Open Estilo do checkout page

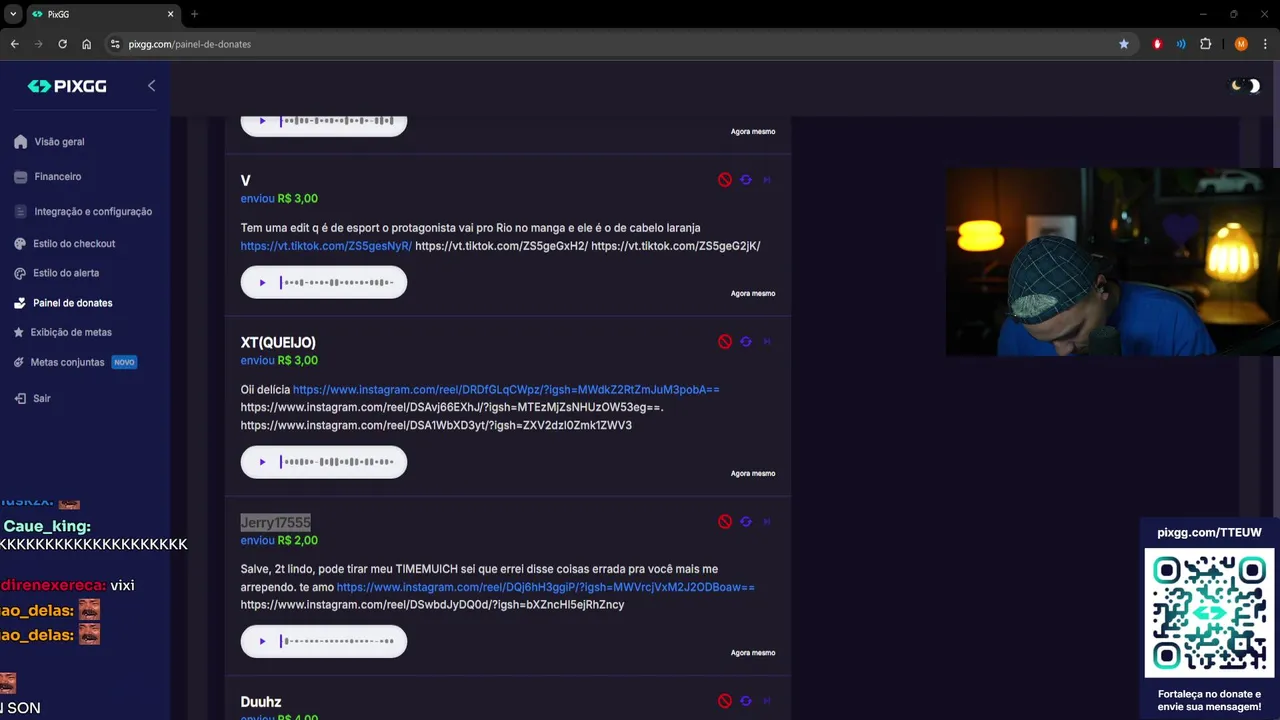click(x=74, y=244)
